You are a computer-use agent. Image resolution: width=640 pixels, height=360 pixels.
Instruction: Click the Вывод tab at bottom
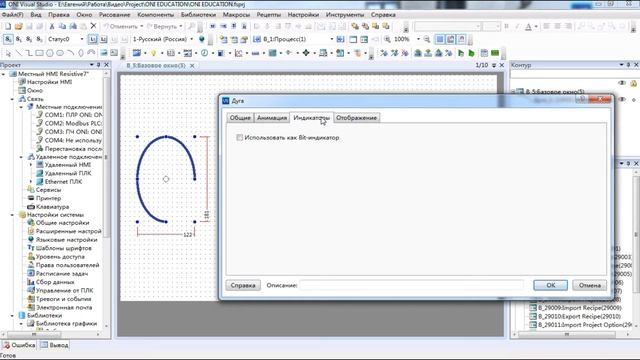(x=55, y=345)
